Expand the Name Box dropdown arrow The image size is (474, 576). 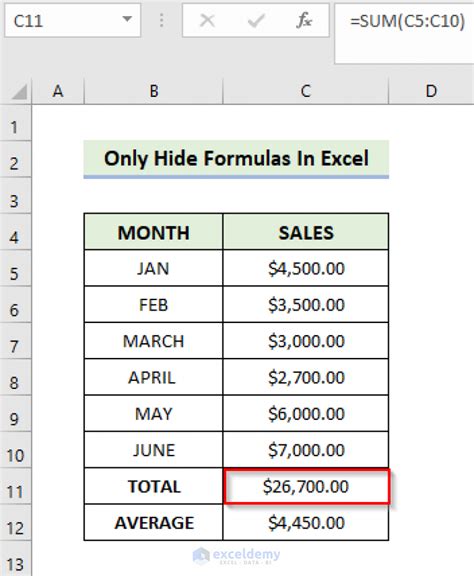click(127, 19)
